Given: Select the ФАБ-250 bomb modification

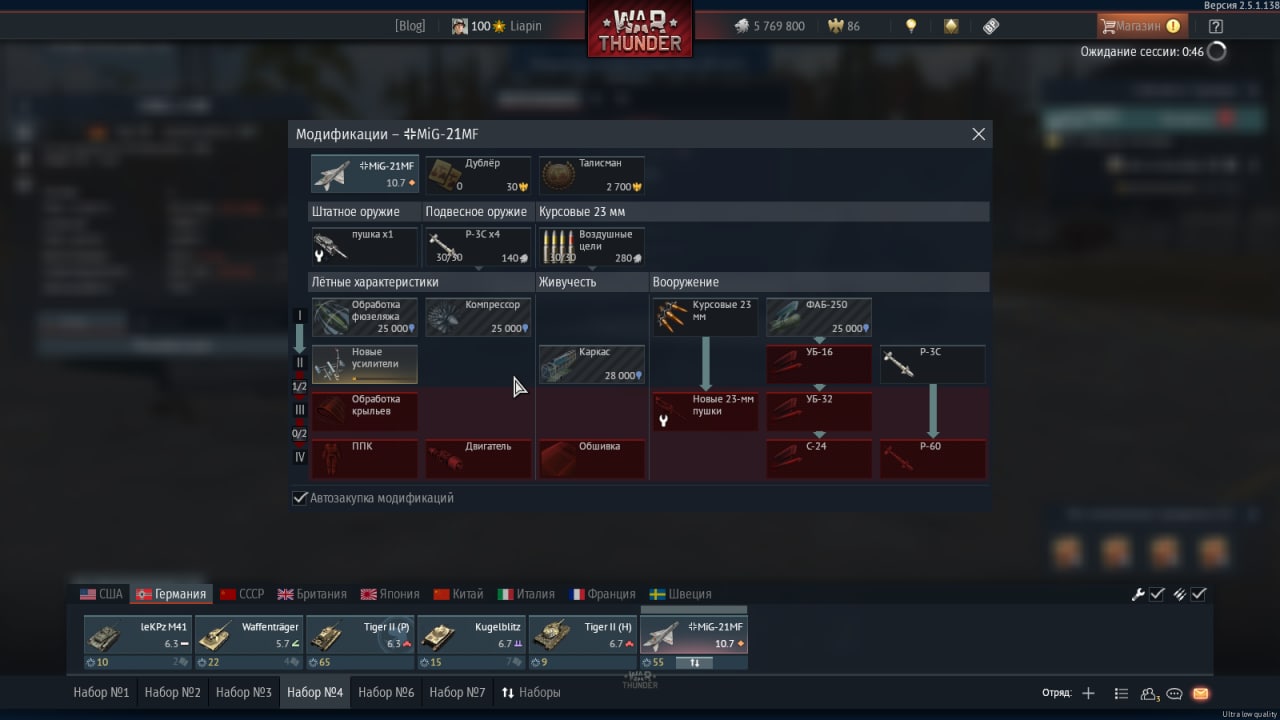Looking at the screenshot, I should [819, 317].
